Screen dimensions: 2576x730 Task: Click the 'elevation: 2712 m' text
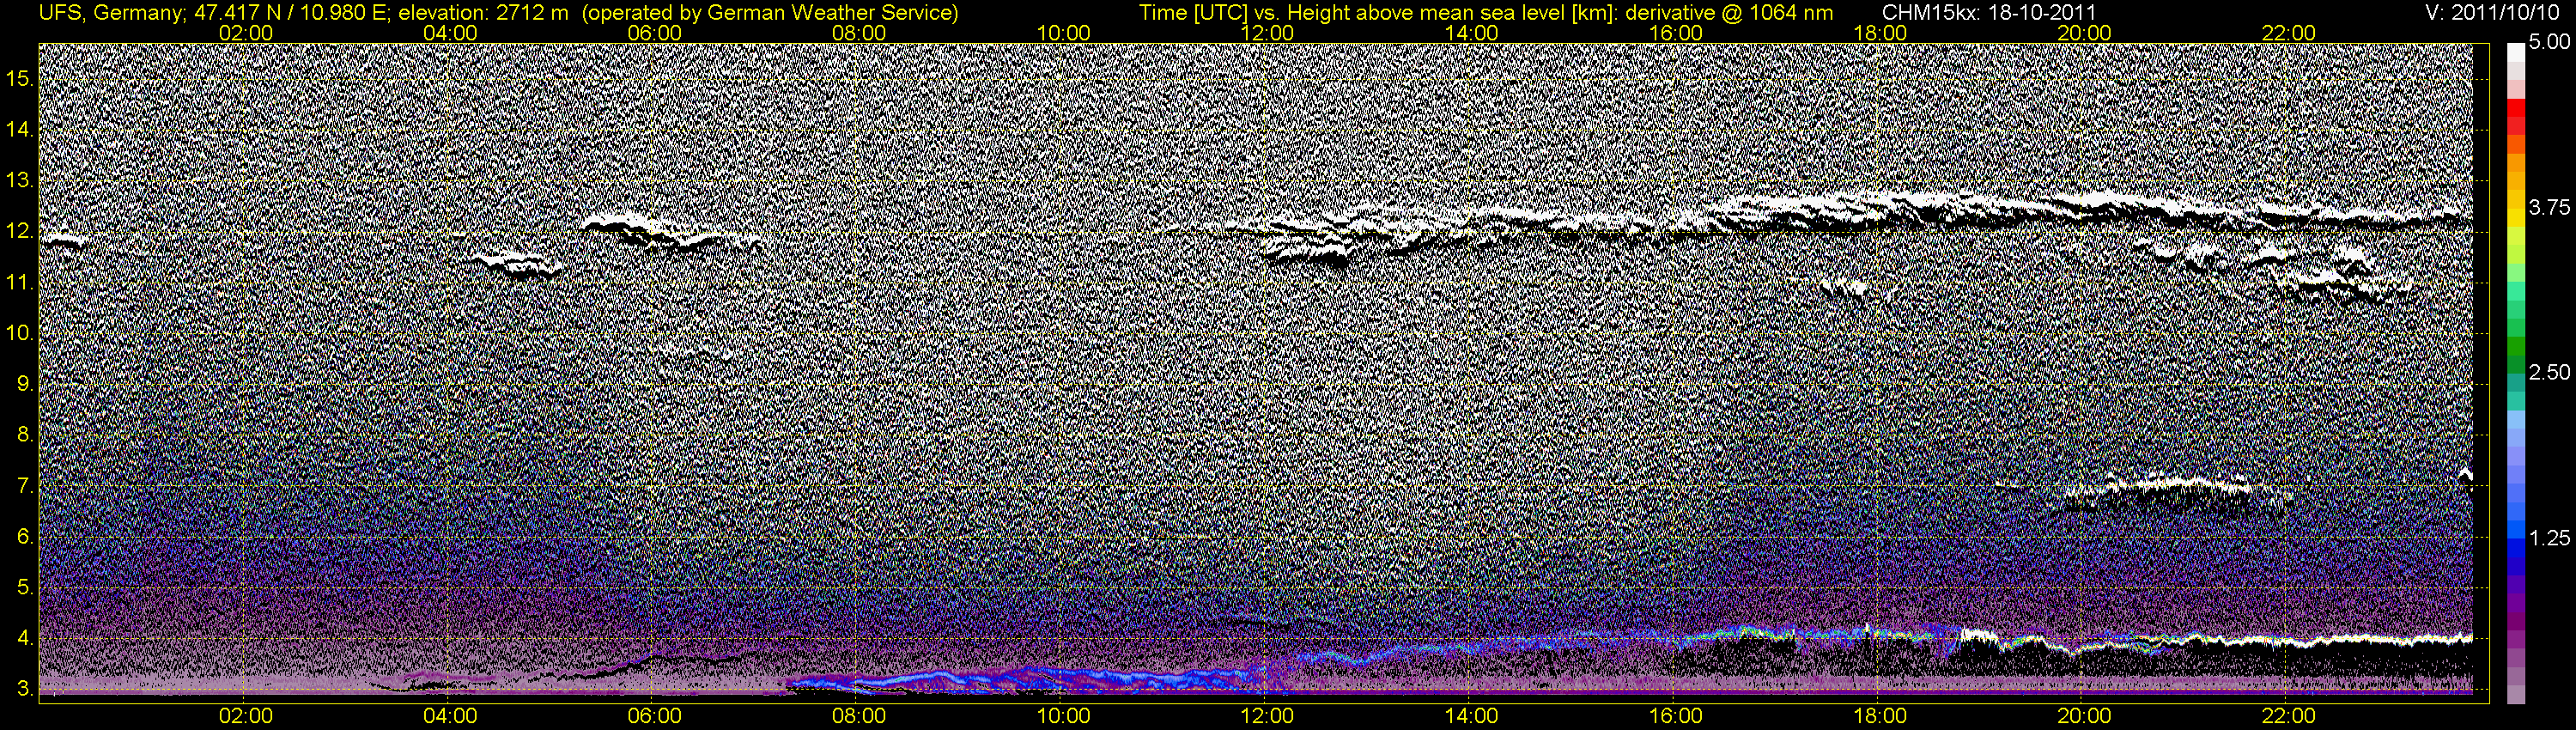point(484,13)
